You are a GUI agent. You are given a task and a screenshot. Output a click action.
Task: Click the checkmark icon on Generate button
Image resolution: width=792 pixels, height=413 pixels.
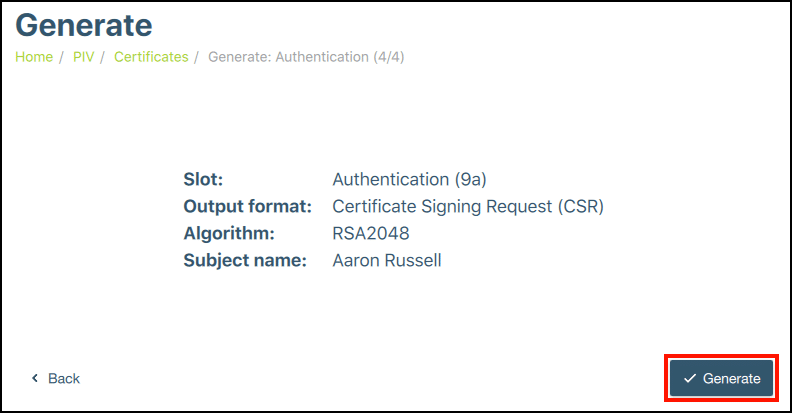(689, 379)
